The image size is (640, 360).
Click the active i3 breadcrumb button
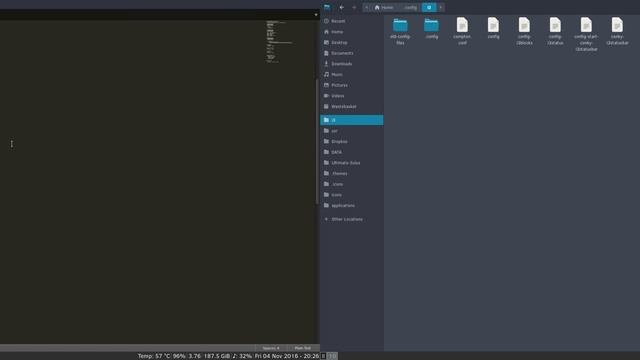(x=429, y=7)
